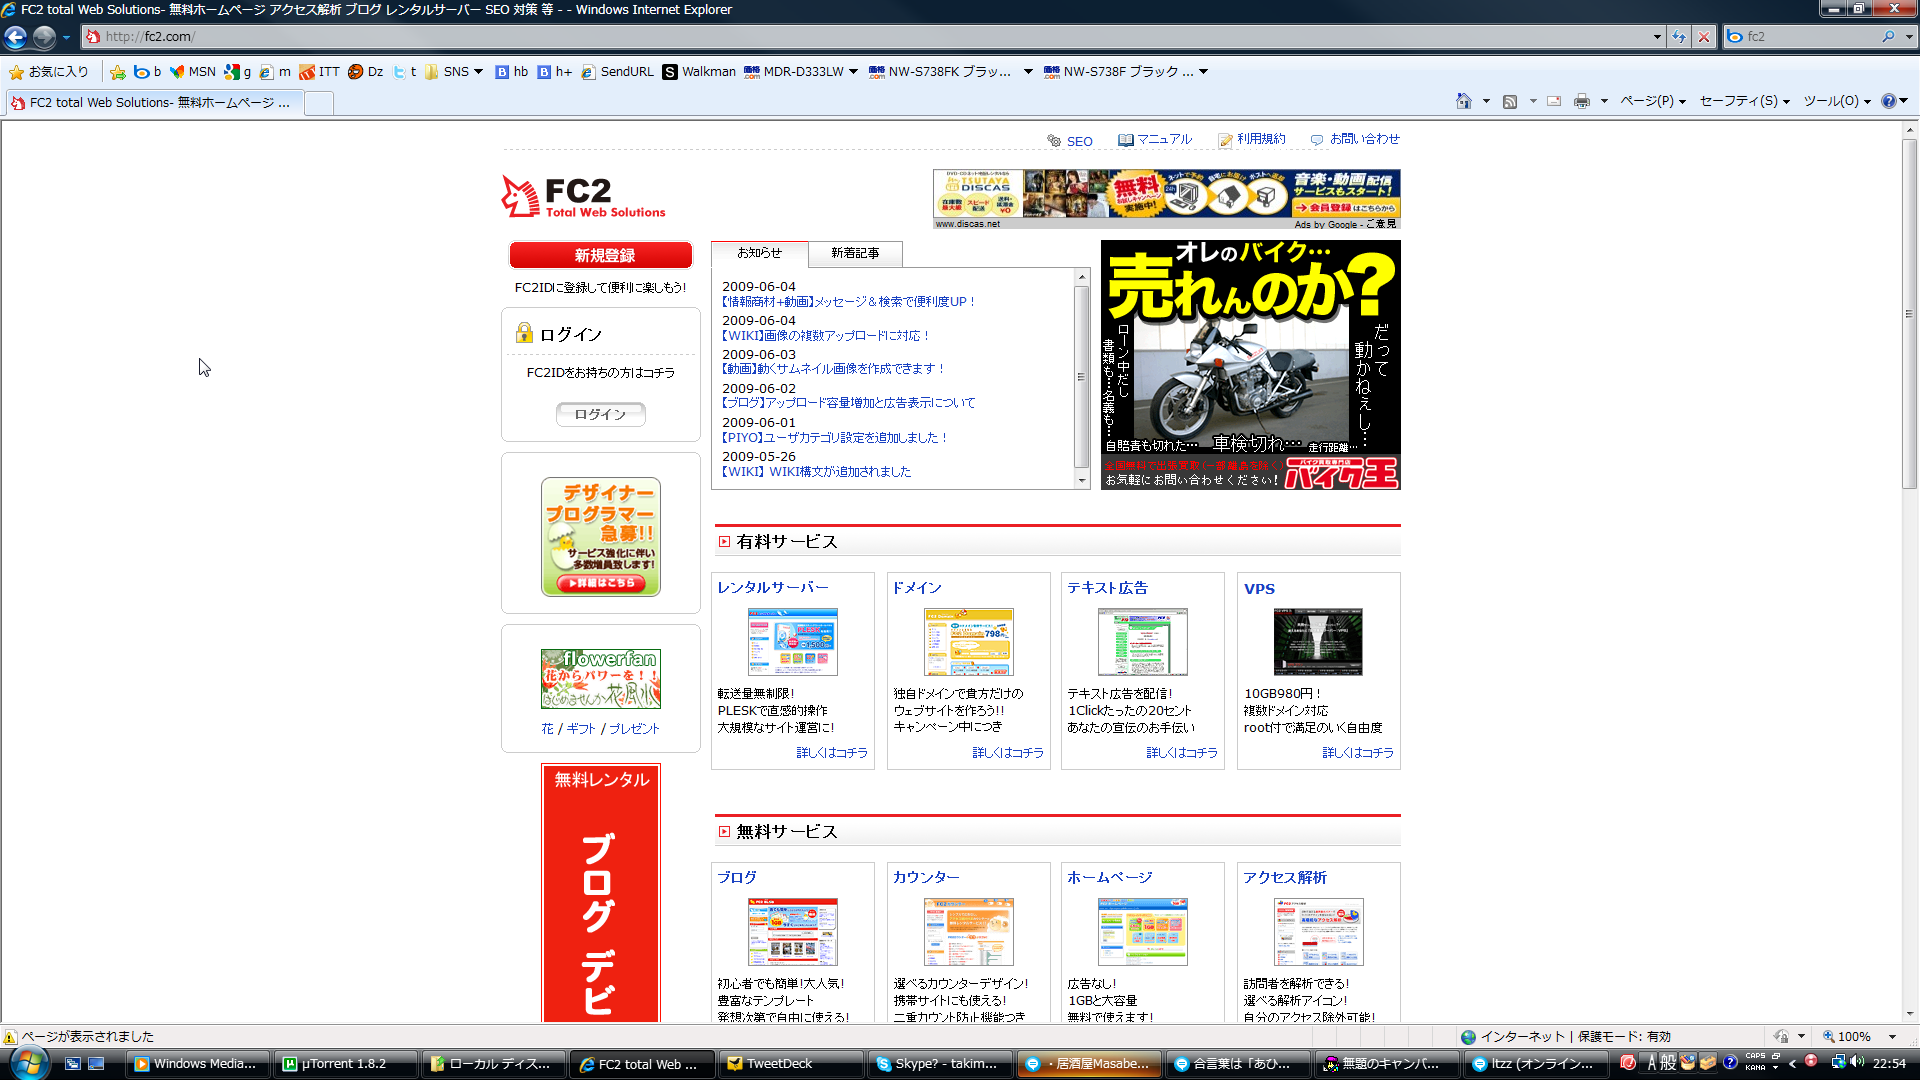This screenshot has height=1080, width=1920.
Task: Click the page vertical scrollbar thumb
Action: pos(1909,314)
